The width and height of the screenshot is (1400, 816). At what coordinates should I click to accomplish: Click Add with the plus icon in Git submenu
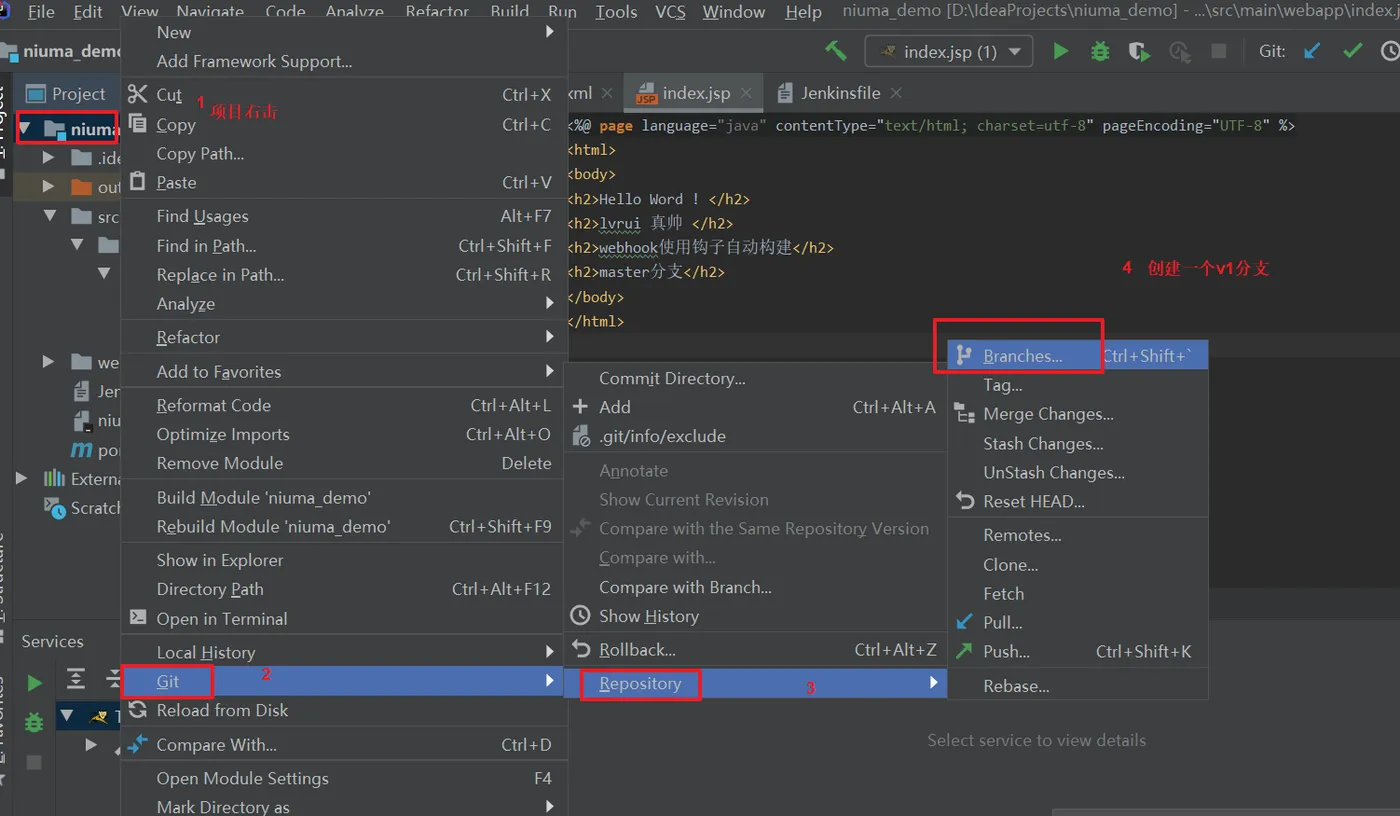tap(755, 407)
